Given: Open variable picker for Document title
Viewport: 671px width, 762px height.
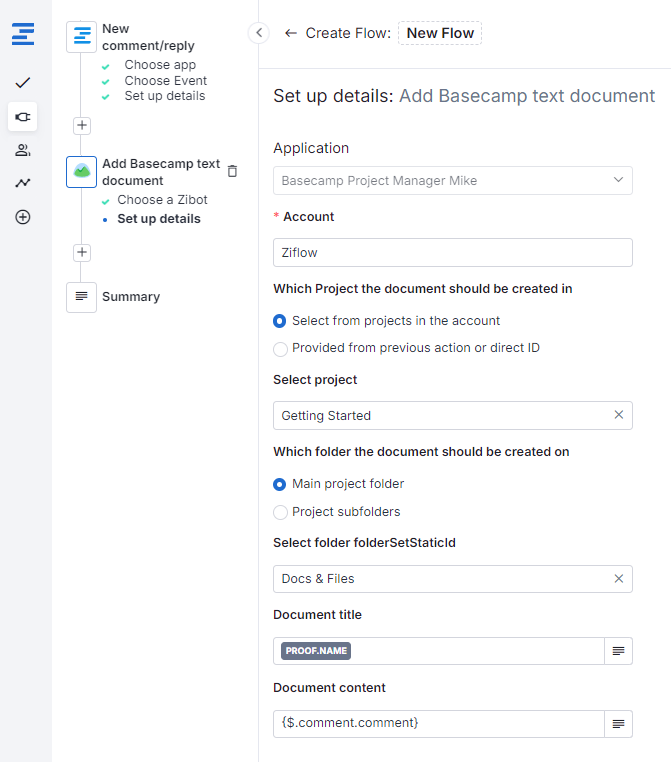Looking at the screenshot, I should 618,651.
